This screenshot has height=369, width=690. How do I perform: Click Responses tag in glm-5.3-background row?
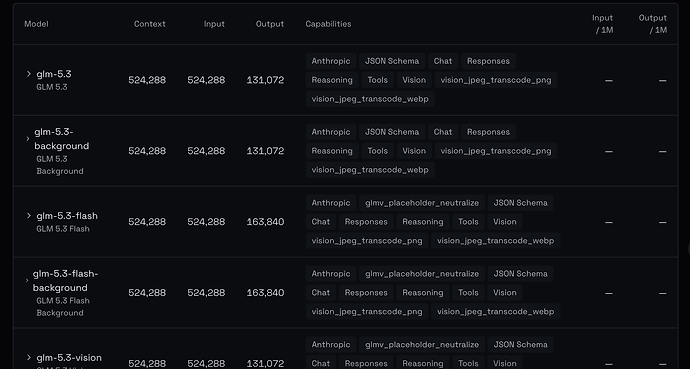point(488,132)
